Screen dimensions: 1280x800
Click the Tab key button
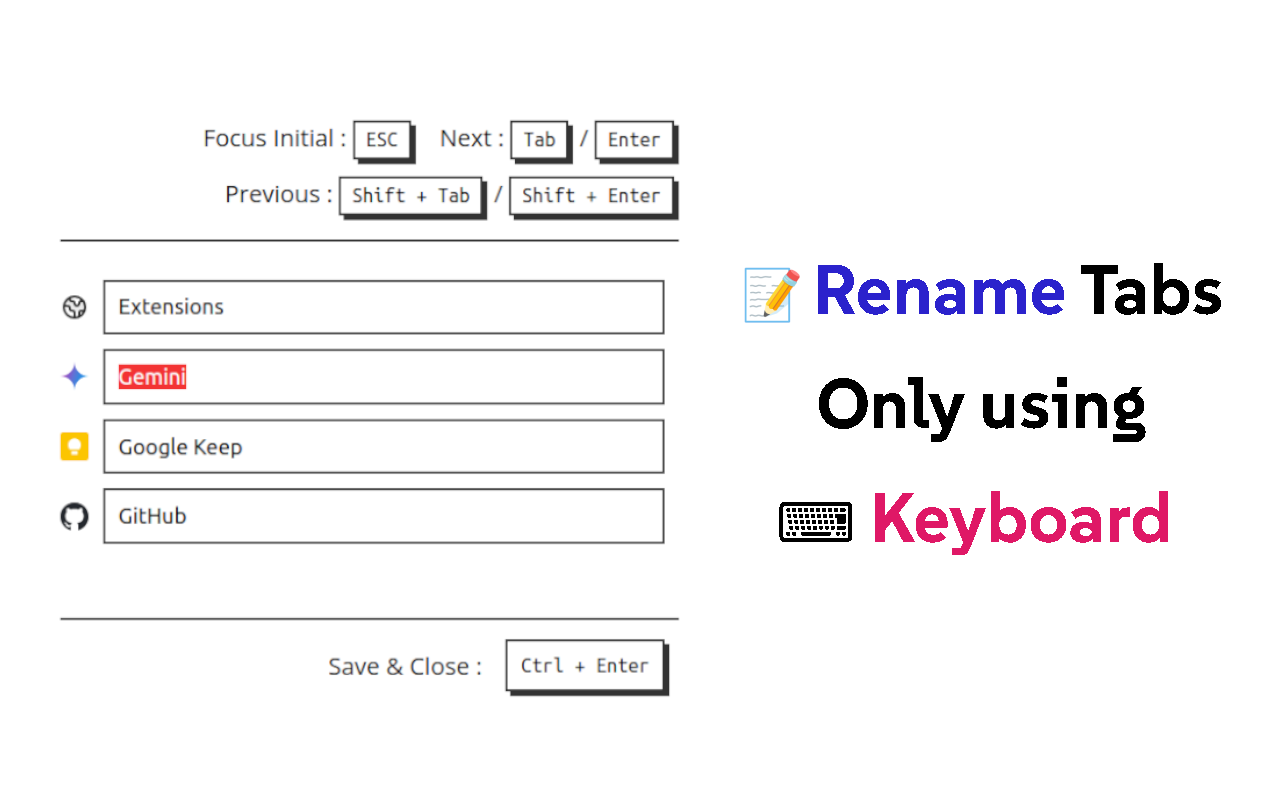tap(539, 141)
